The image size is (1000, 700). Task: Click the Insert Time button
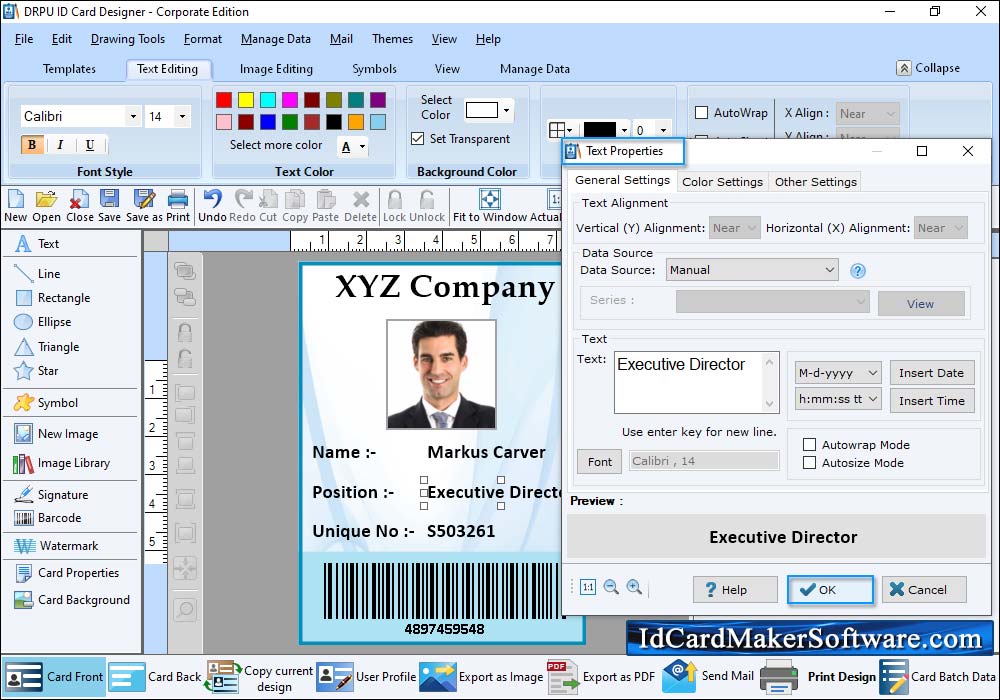click(932, 400)
